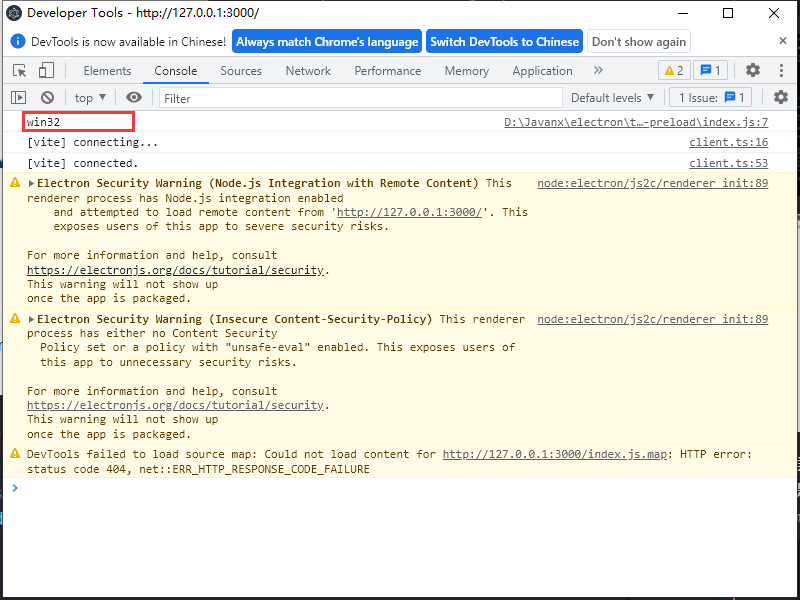Viewport: 800px width, 600px height.
Task: Open the preload index.js:7 source link
Action: tap(636, 122)
